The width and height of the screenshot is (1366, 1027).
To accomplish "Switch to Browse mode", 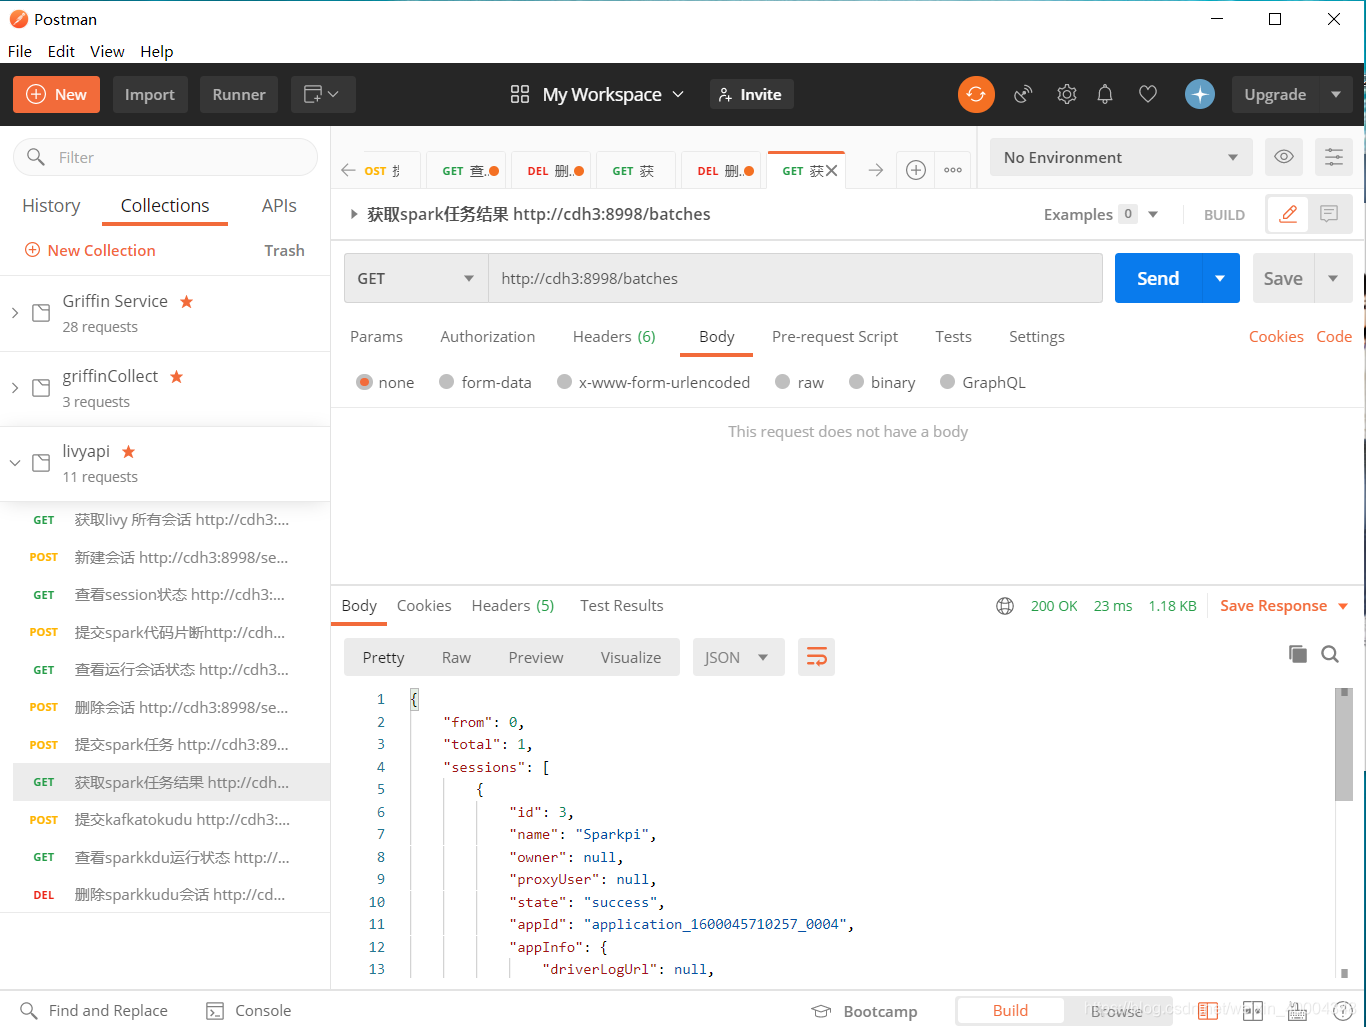I will (1116, 1011).
